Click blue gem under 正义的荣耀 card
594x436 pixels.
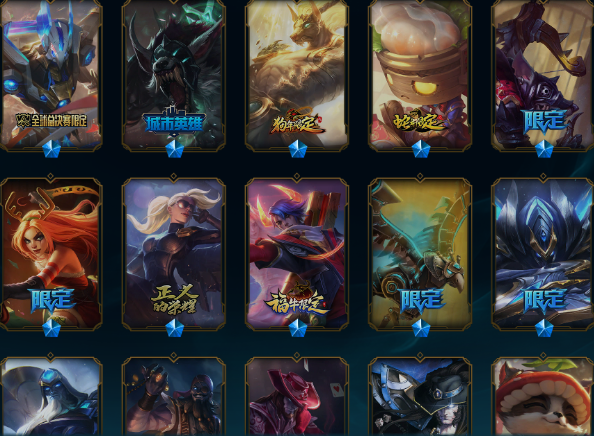(x=174, y=328)
